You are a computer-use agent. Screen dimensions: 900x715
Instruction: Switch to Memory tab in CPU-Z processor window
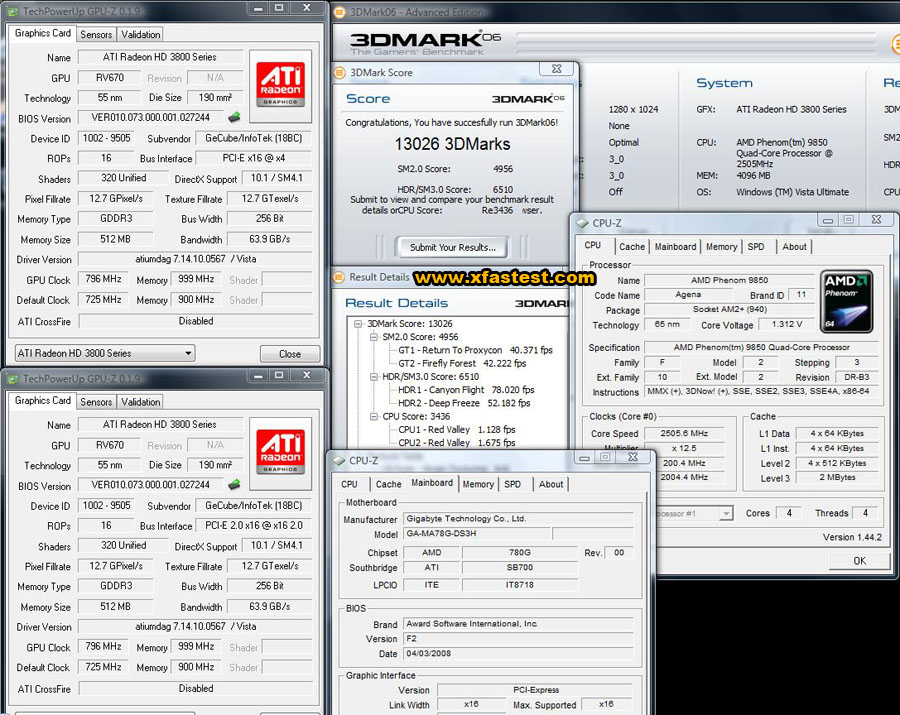721,247
